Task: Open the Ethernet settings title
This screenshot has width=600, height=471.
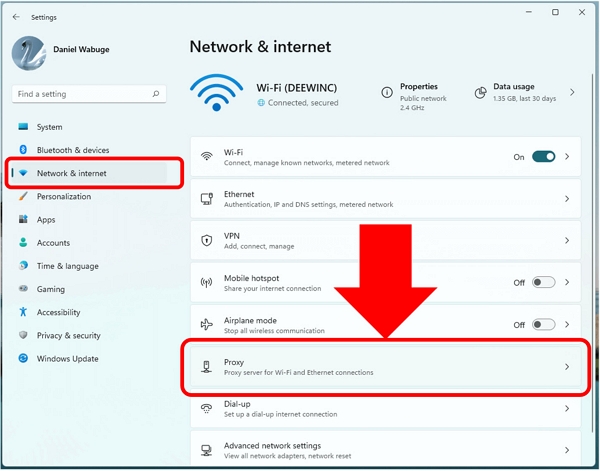Action: [x=239, y=194]
